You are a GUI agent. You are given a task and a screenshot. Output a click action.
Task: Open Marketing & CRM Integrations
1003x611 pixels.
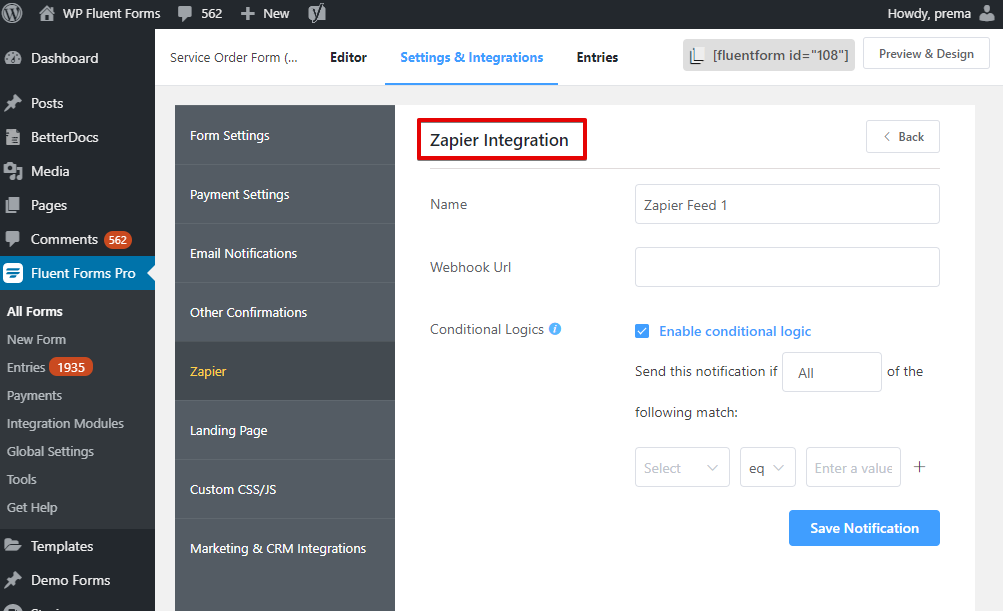click(285, 548)
